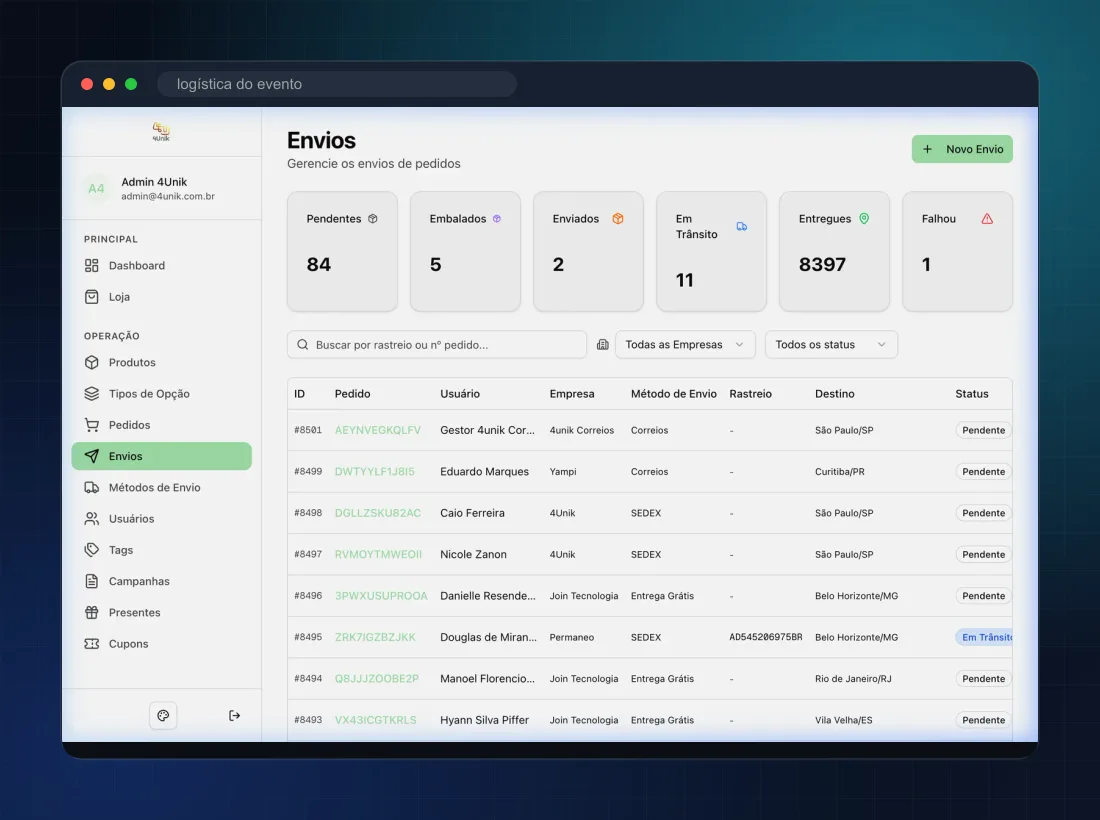The height and width of the screenshot is (820, 1100).
Task: Click the Em Trânsito truck icon
Action: pos(742,227)
